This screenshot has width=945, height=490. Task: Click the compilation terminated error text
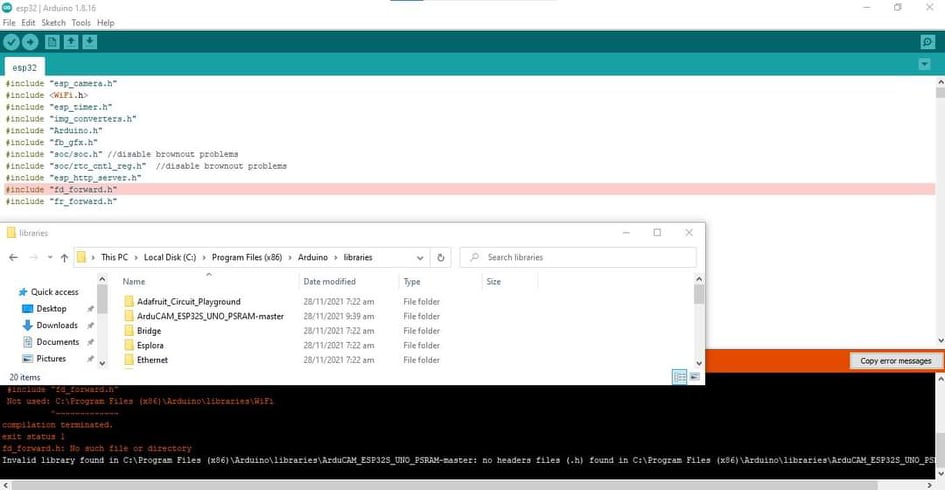tap(57, 425)
